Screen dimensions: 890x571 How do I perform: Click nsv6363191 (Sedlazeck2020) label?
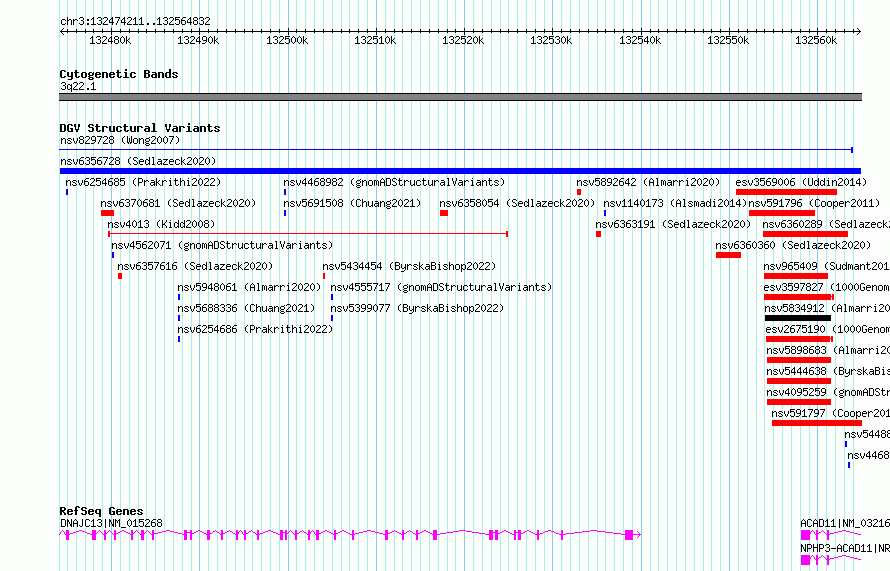(x=673, y=224)
